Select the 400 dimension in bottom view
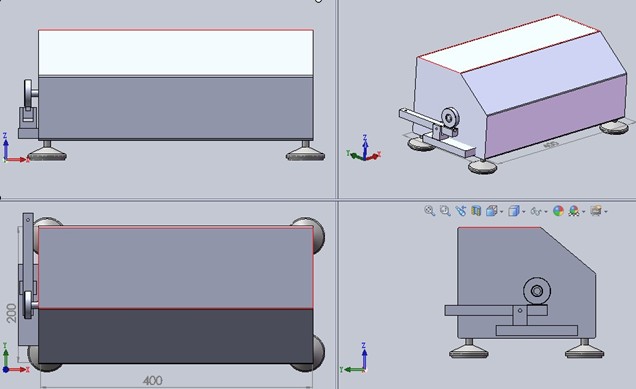This screenshot has width=636, height=389. [153, 380]
